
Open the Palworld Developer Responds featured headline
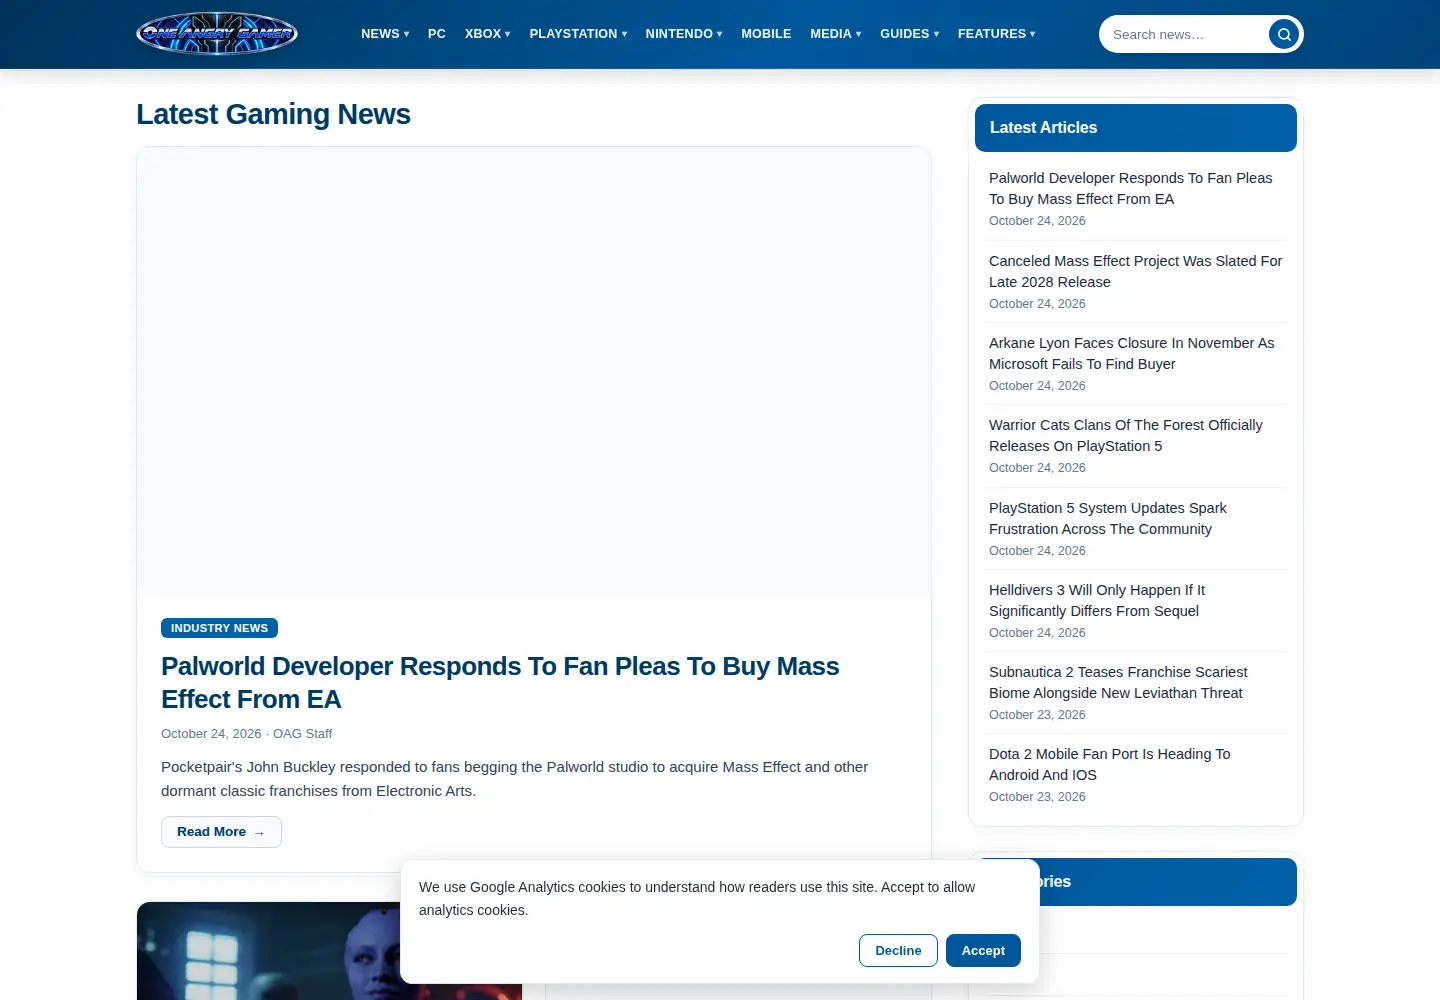point(500,683)
